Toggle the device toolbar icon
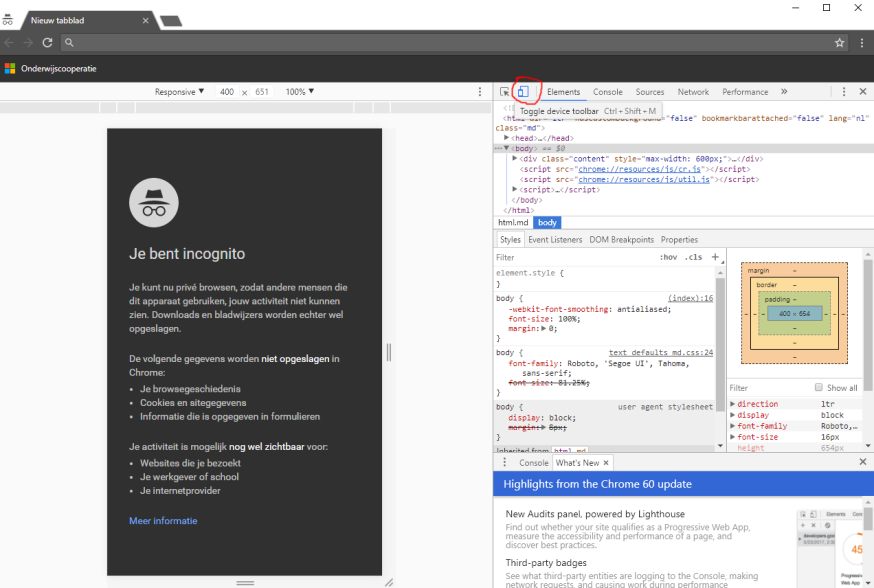The image size is (874, 588). click(523, 91)
